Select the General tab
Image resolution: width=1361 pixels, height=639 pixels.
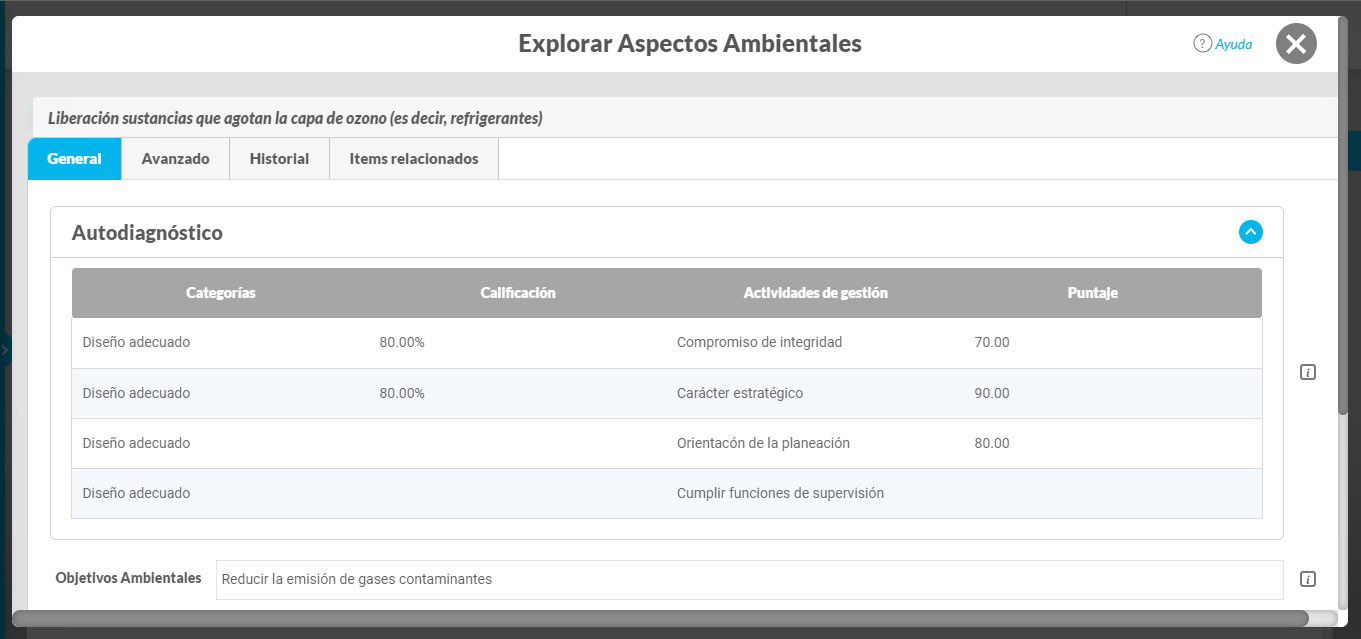click(75, 159)
